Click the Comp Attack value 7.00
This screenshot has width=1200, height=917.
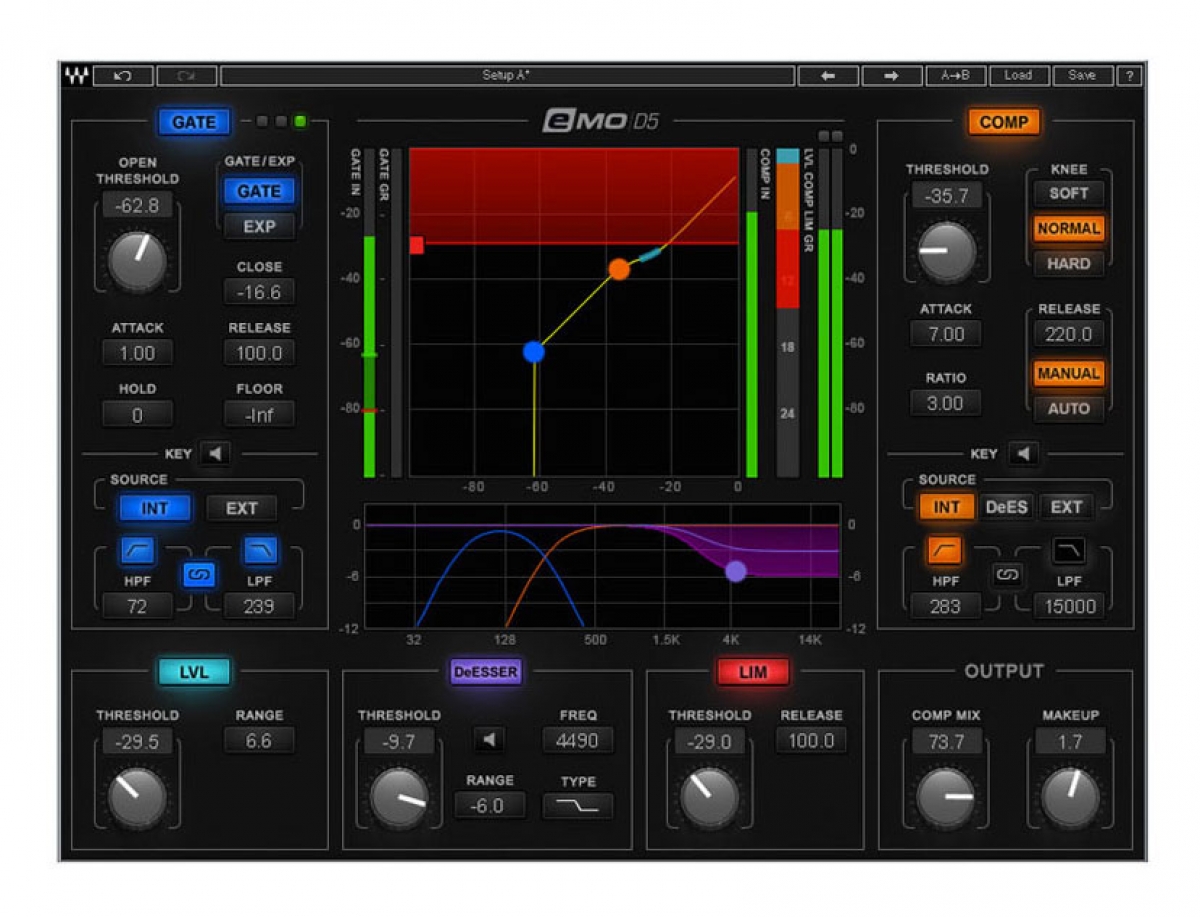click(946, 334)
